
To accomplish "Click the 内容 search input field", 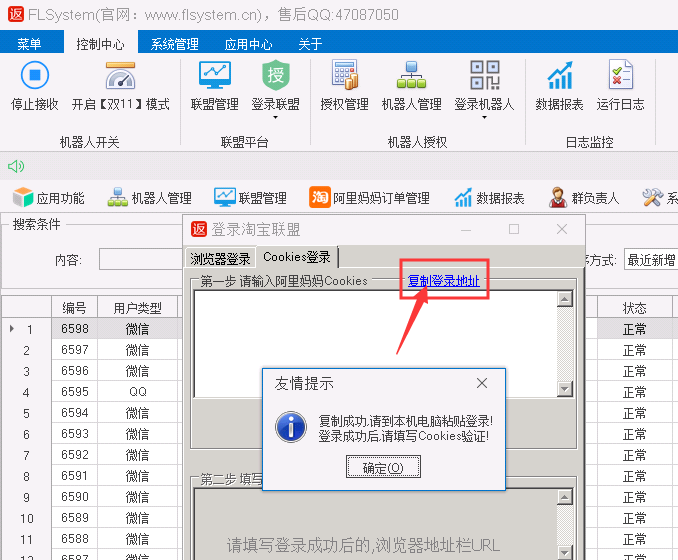I will (x=141, y=259).
